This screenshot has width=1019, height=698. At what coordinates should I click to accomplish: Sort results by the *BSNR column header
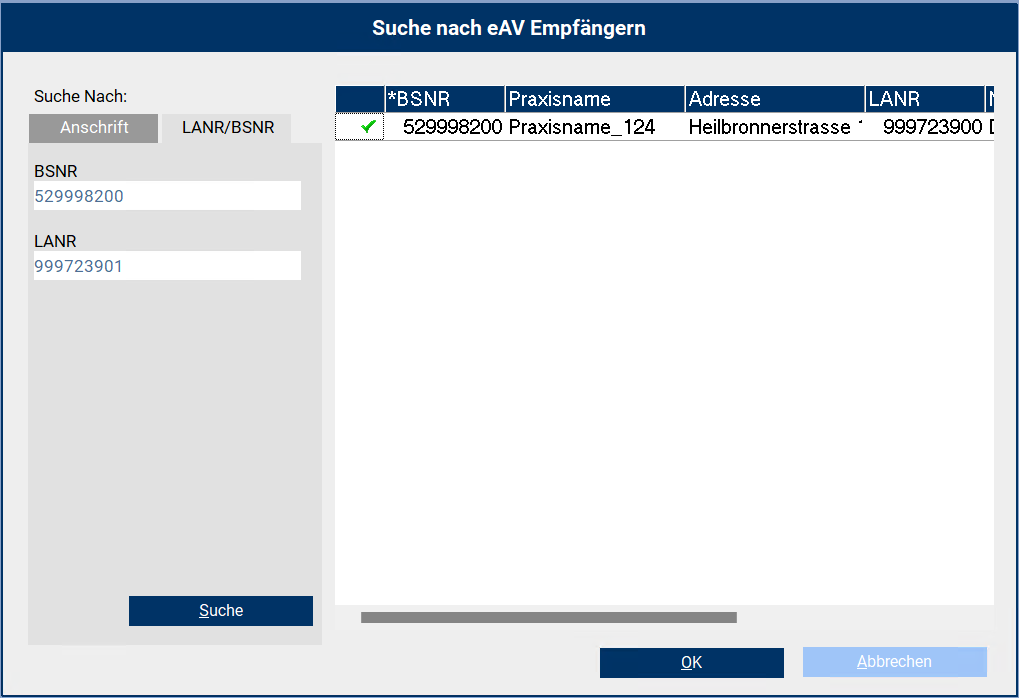coord(443,98)
